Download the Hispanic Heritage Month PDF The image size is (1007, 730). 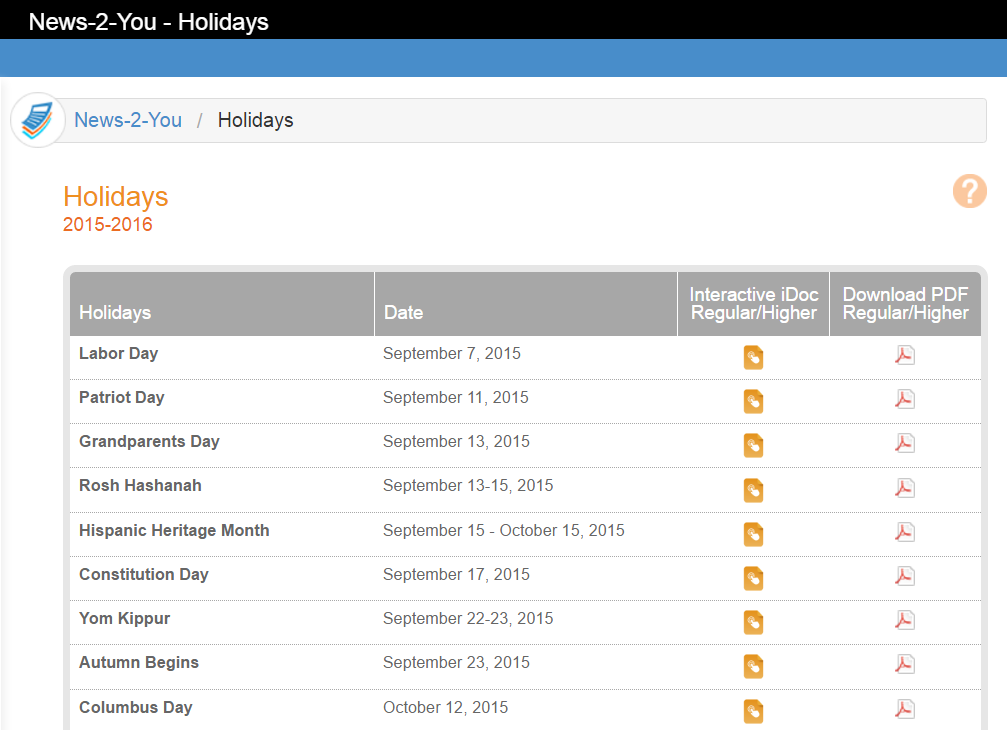click(905, 532)
